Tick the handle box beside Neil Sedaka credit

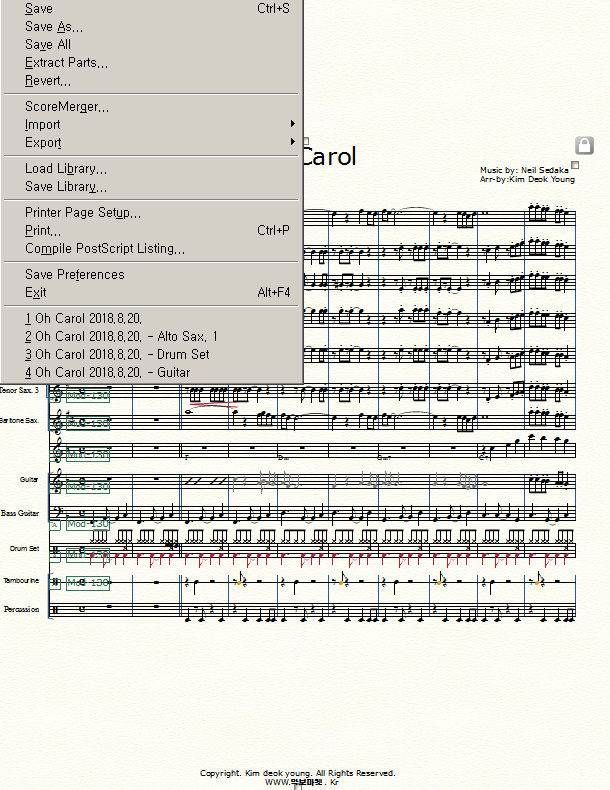[574, 165]
